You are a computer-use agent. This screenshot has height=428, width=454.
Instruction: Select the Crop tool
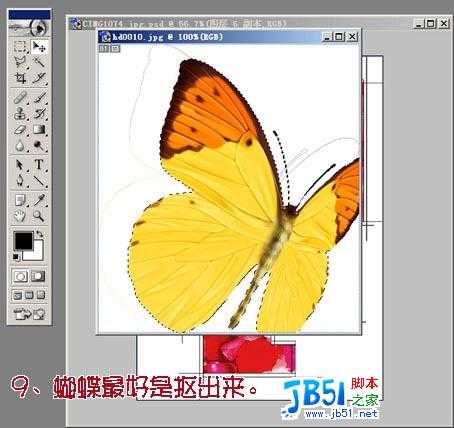20,78
